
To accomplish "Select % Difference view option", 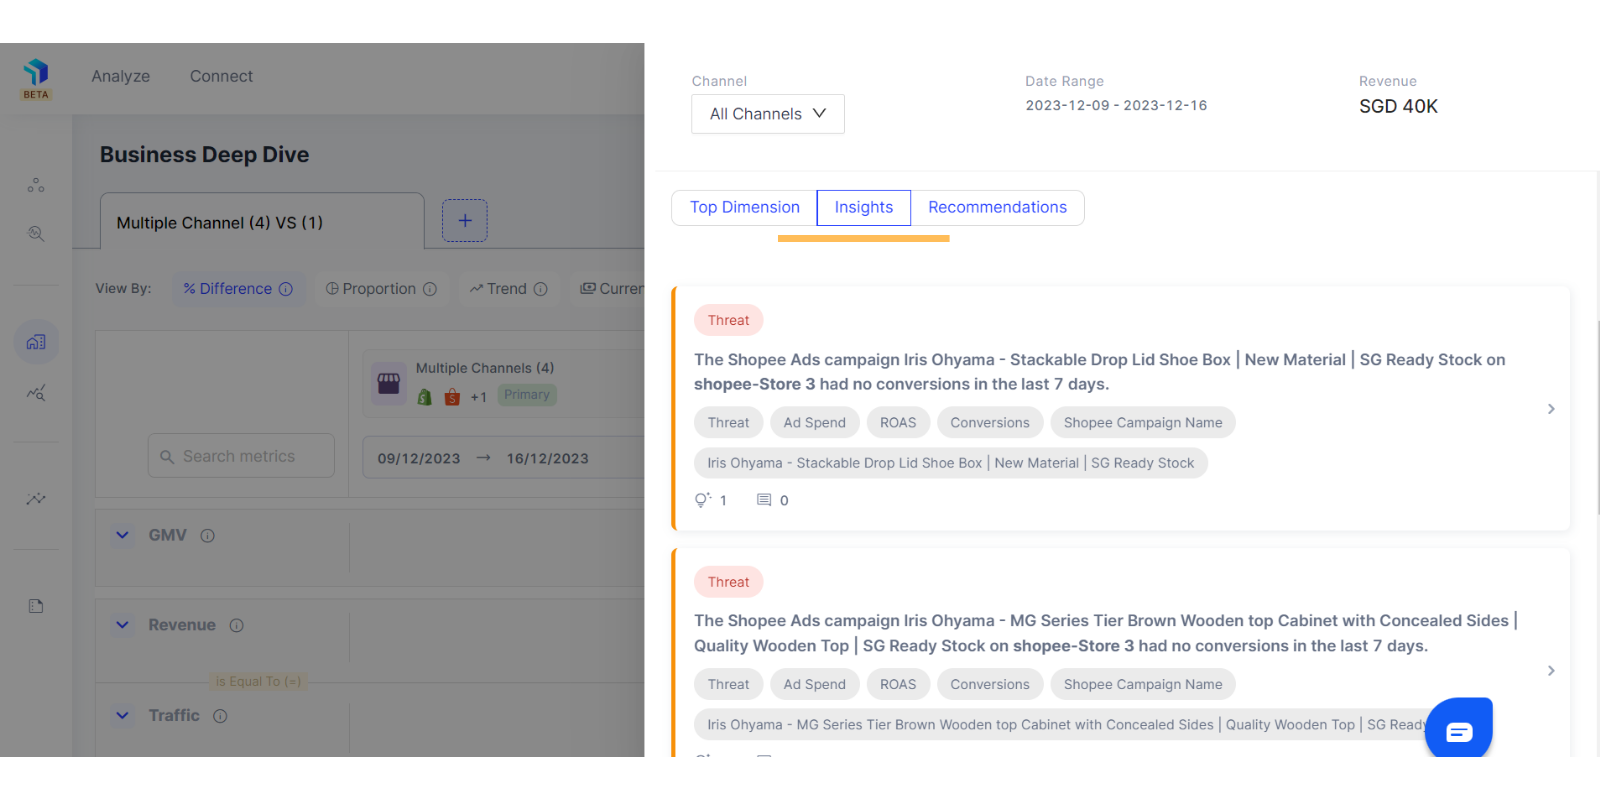I will (238, 288).
